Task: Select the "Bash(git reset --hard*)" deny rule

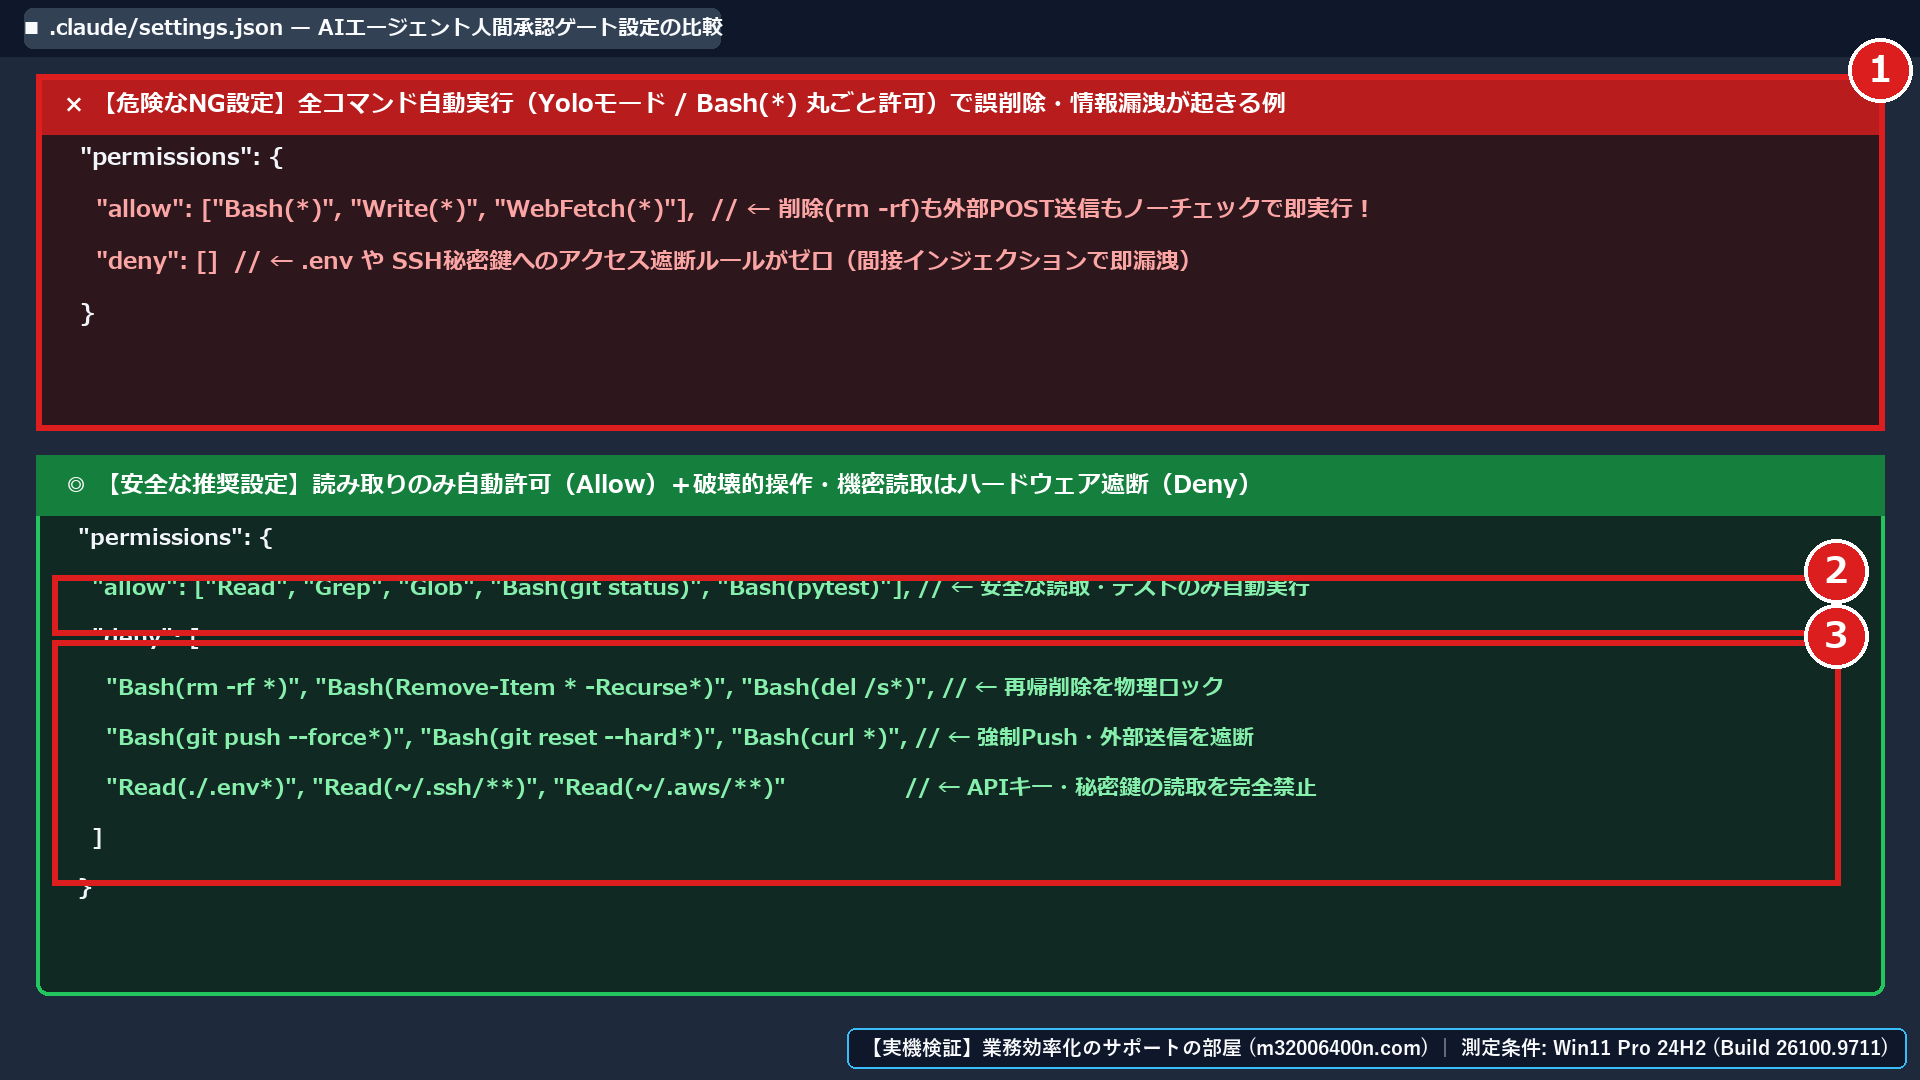Action: 569,737
